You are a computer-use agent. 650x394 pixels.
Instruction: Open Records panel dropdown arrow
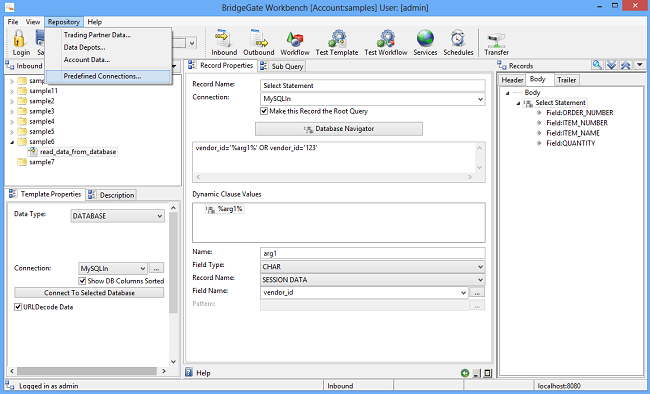[640, 65]
